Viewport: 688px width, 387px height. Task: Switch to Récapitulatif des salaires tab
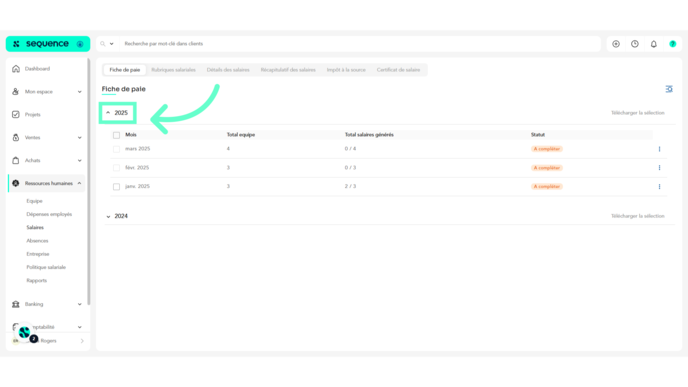click(x=288, y=70)
